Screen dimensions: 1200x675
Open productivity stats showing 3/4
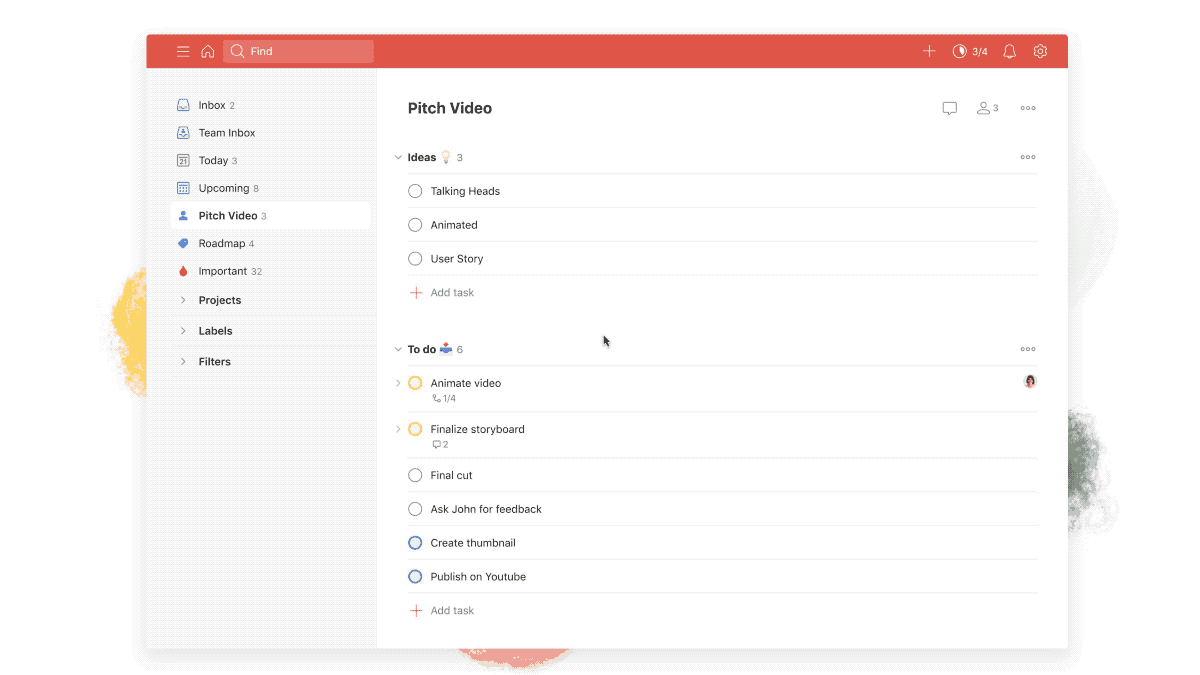click(x=970, y=51)
